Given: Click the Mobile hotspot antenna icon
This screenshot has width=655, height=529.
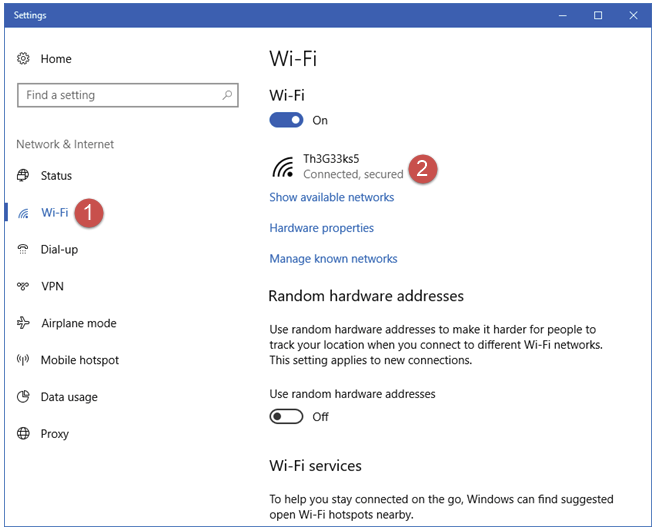Looking at the screenshot, I should (x=23, y=360).
